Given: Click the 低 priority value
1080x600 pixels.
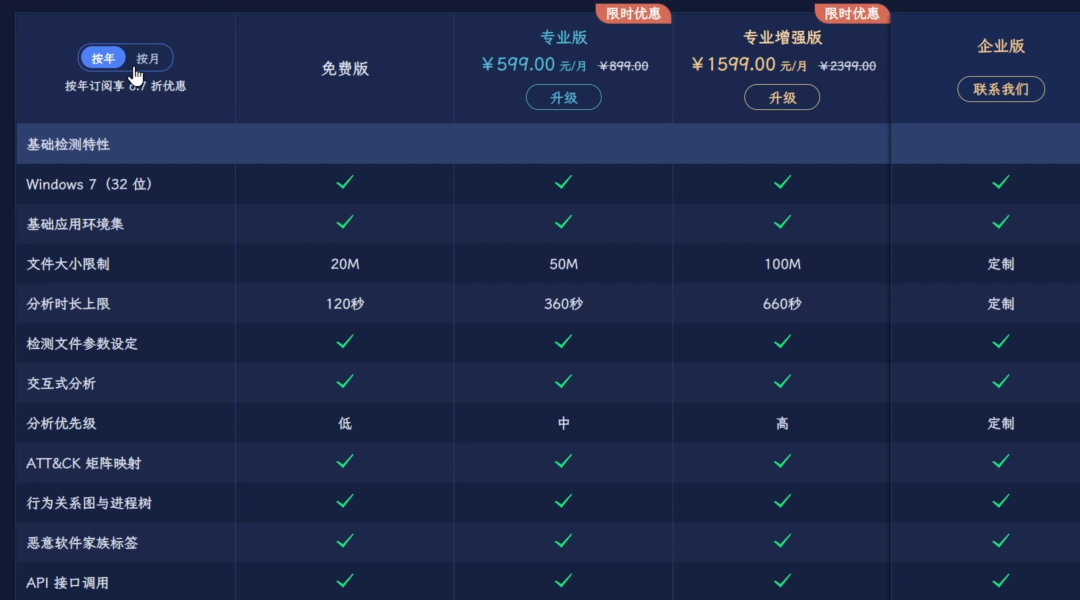Looking at the screenshot, I should 345,424.
